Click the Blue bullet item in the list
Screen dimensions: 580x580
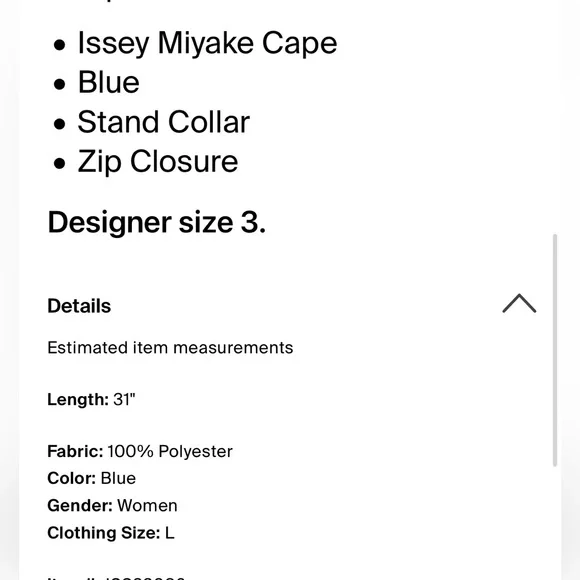109,82
